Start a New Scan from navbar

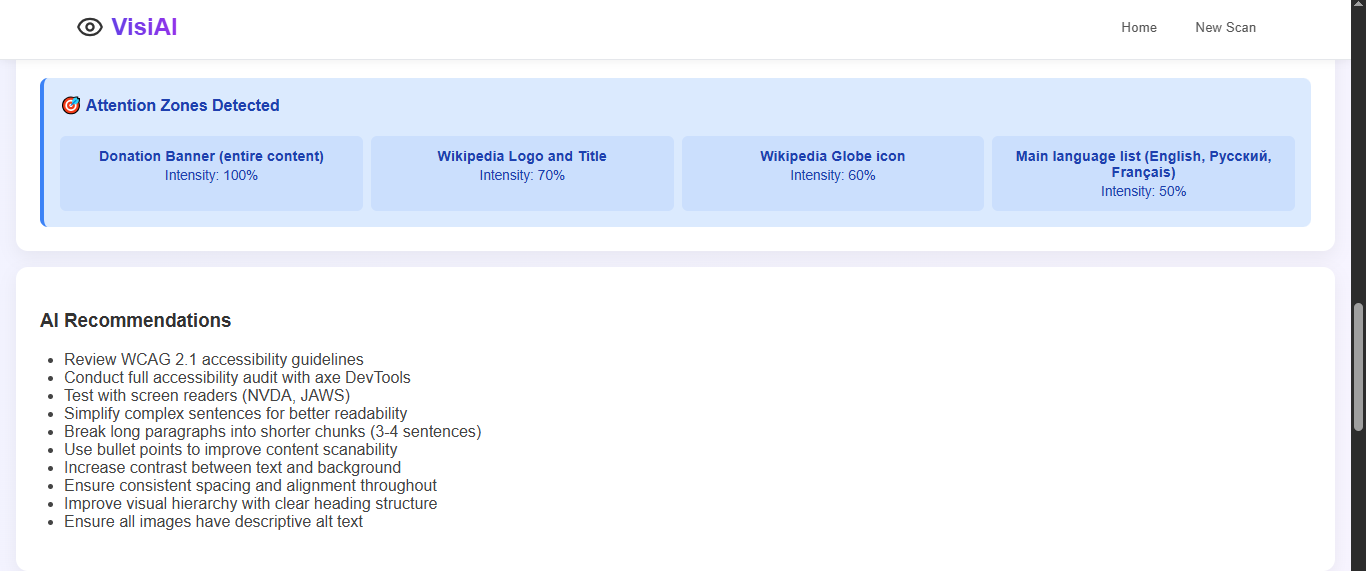[x=1225, y=28]
